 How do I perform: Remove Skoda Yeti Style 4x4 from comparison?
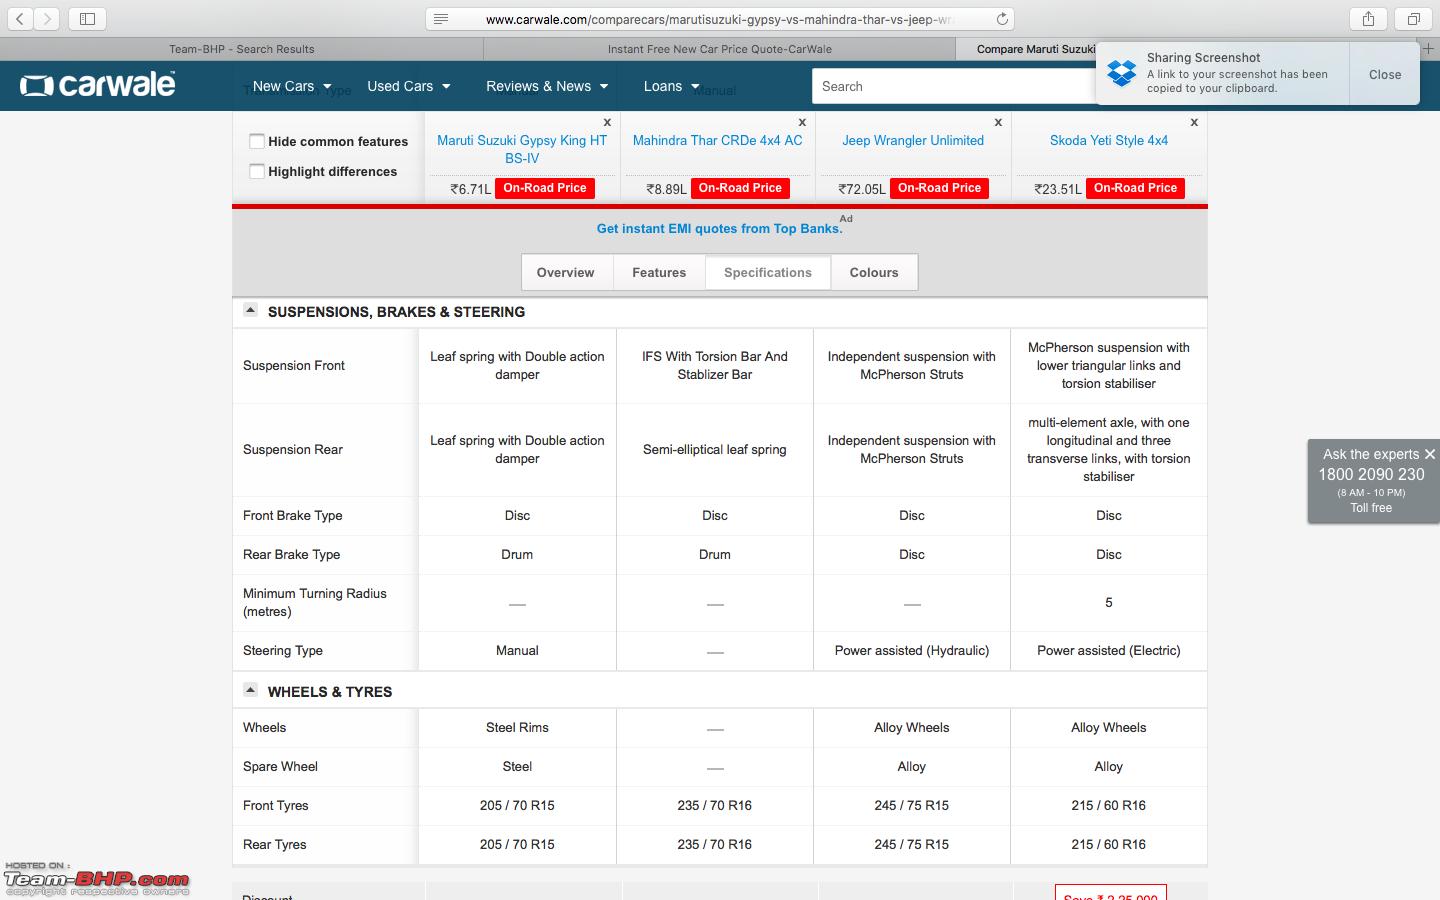[1194, 122]
